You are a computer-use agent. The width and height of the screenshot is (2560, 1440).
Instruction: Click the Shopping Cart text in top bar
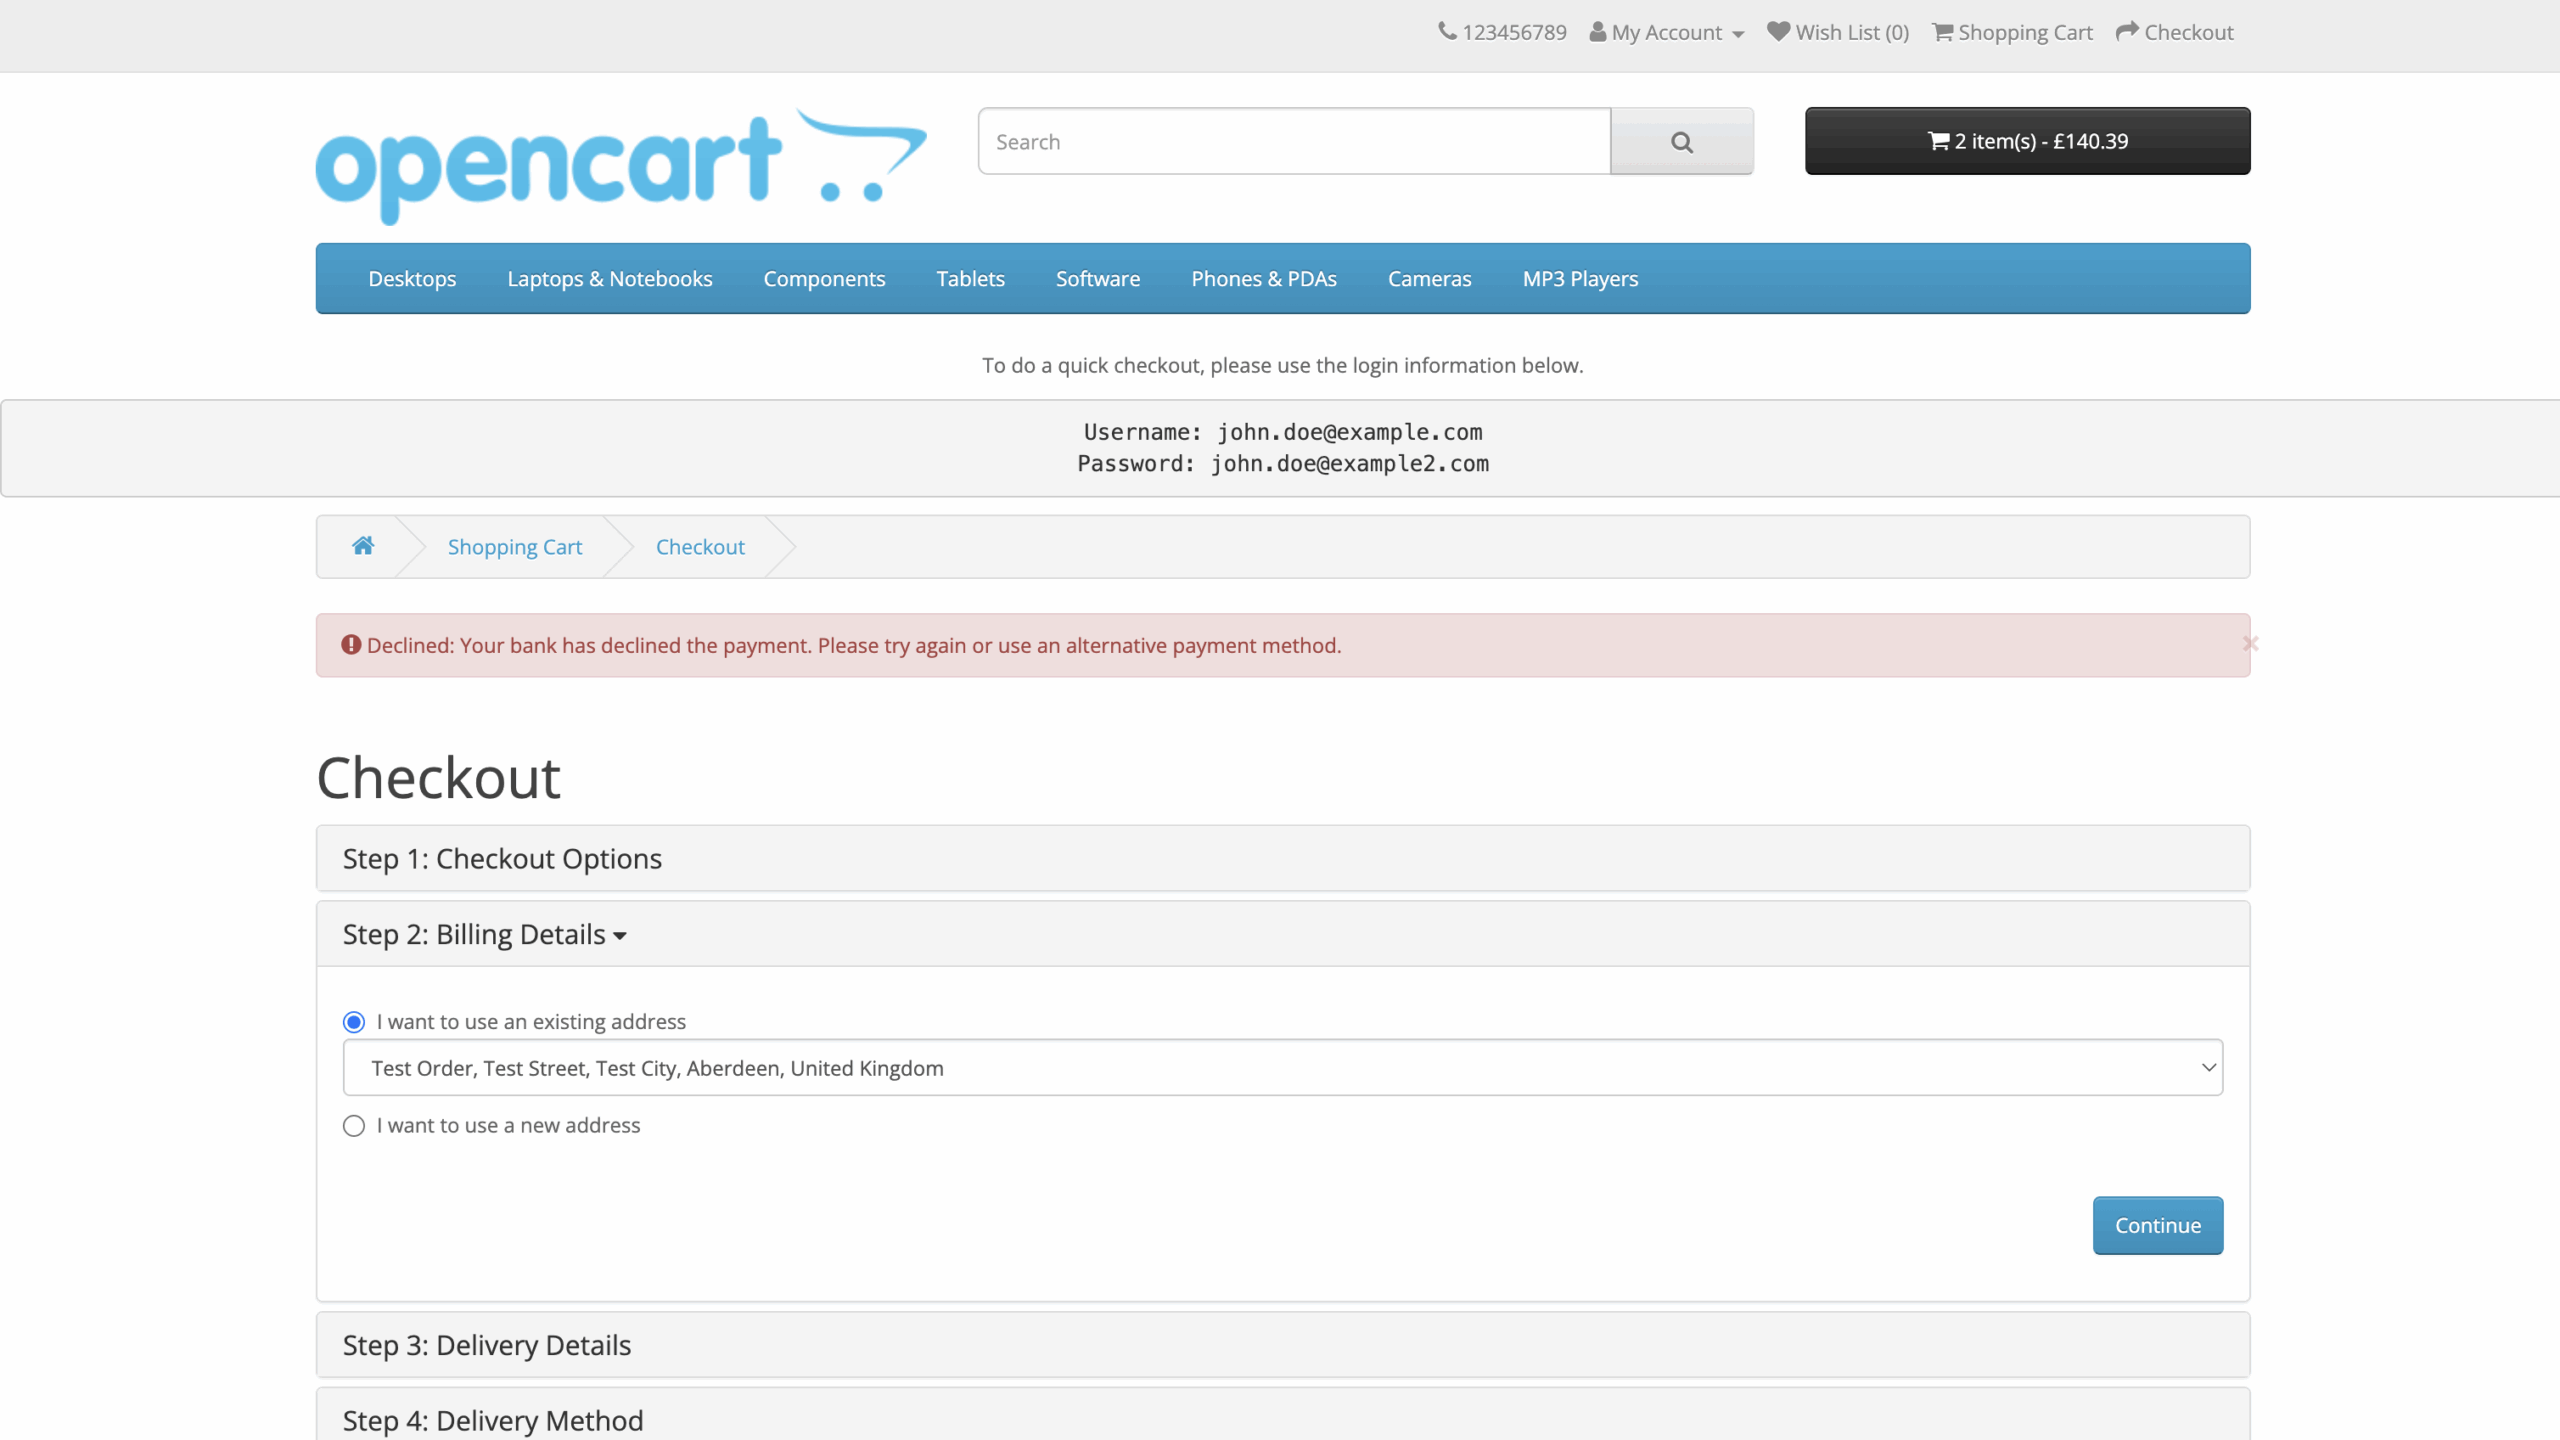click(2025, 32)
